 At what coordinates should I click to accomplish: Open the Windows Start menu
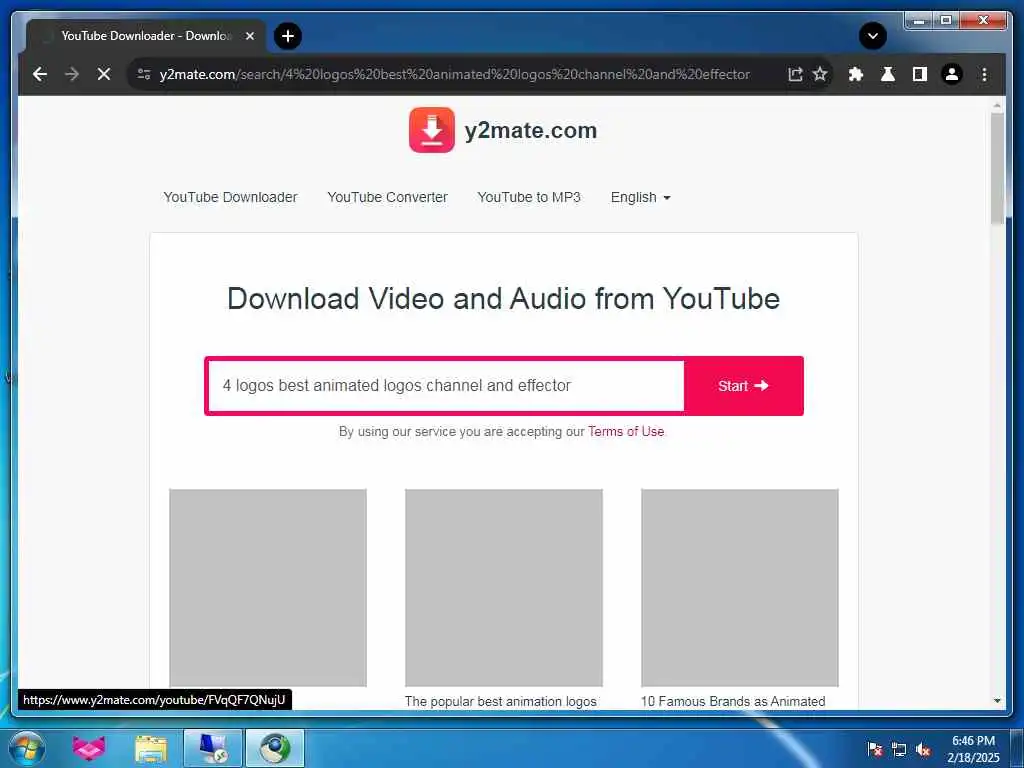(27, 748)
